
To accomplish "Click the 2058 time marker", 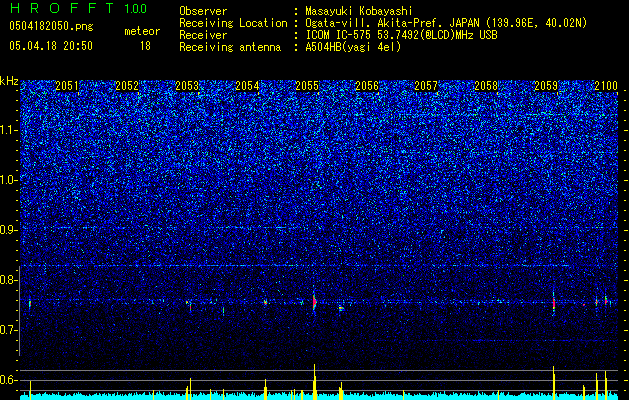I will (x=486, y=86).
